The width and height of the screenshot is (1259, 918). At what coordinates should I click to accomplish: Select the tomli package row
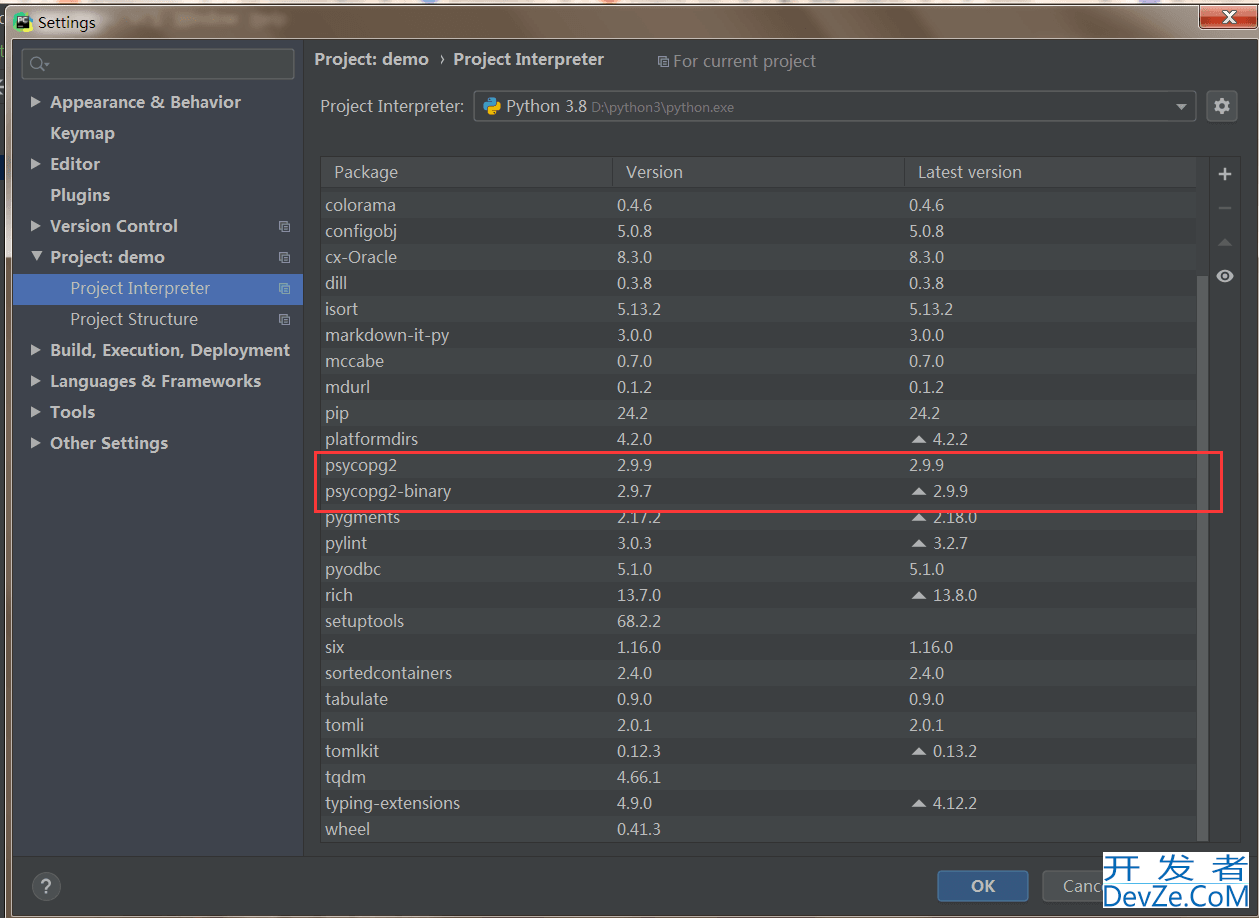[758, 725]
